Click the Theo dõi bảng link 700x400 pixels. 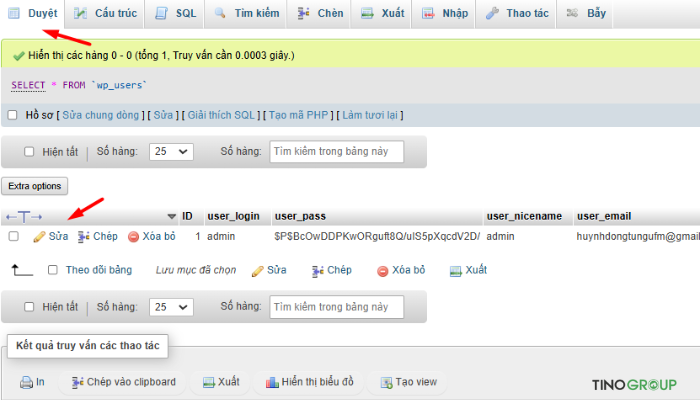click(x=99, y=270)
